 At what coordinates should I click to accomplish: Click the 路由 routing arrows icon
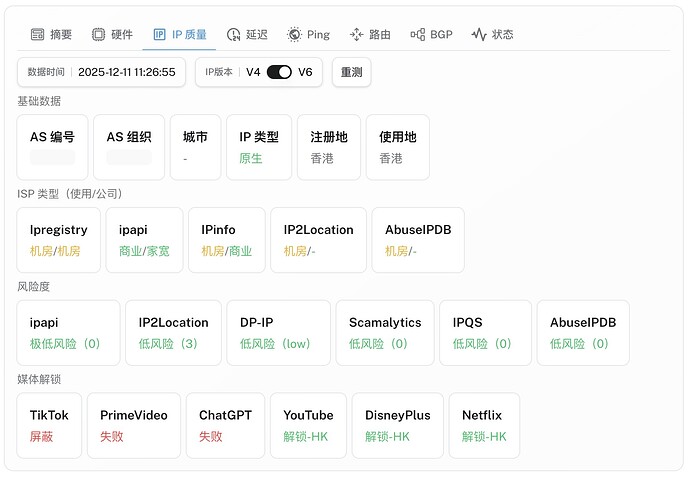pyautogui.click(x=356, y=34)
